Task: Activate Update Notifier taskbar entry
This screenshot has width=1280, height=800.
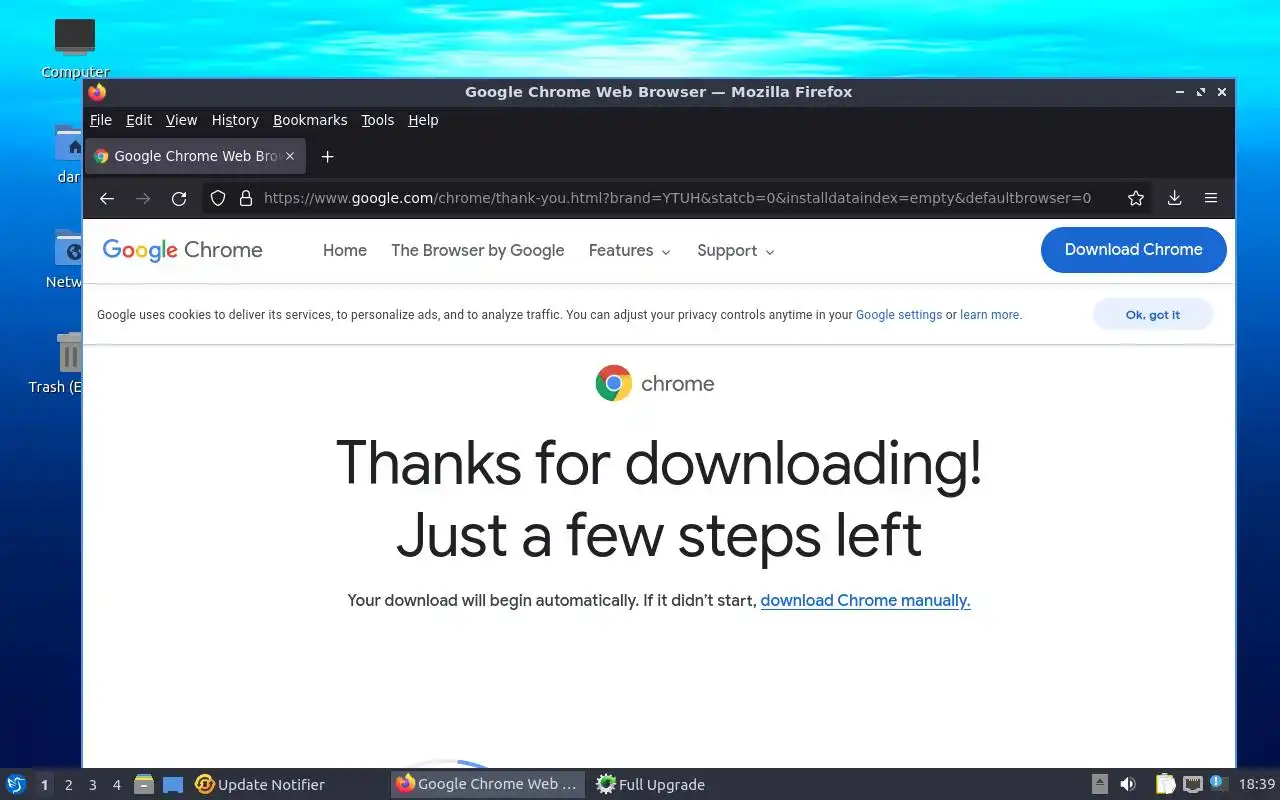Action: coord(288,784)
